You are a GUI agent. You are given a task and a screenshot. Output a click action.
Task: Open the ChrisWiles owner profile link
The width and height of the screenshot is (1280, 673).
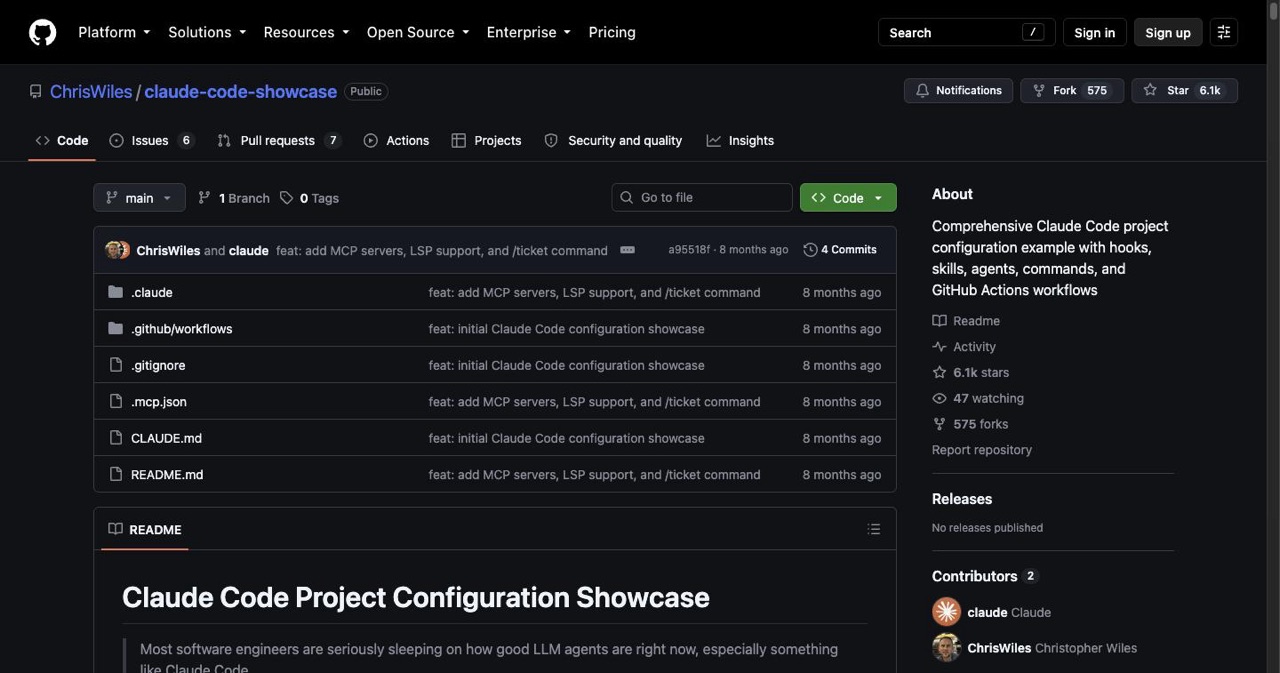pyautogui.click(x=91, y=91)
